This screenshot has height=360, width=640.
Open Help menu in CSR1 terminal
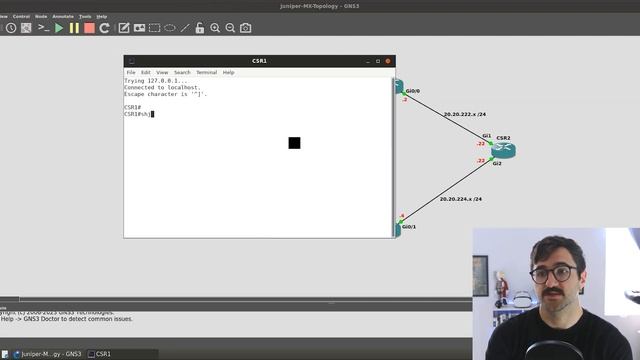[228, 72]
